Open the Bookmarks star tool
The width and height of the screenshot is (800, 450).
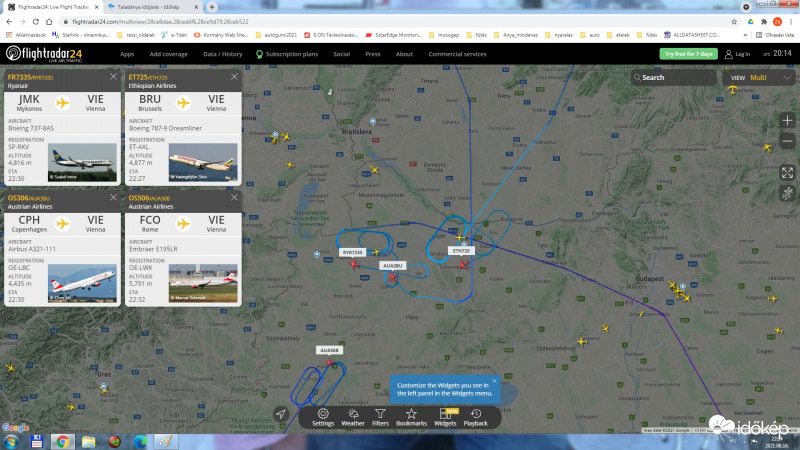(x=411, y=417)
